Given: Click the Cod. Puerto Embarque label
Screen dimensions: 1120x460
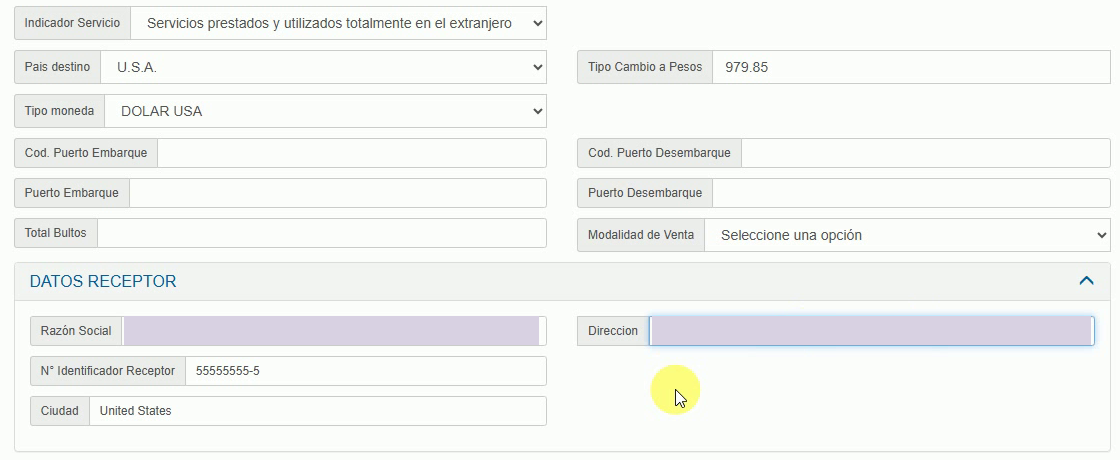Looking at the screenshot, I should 86,153.
